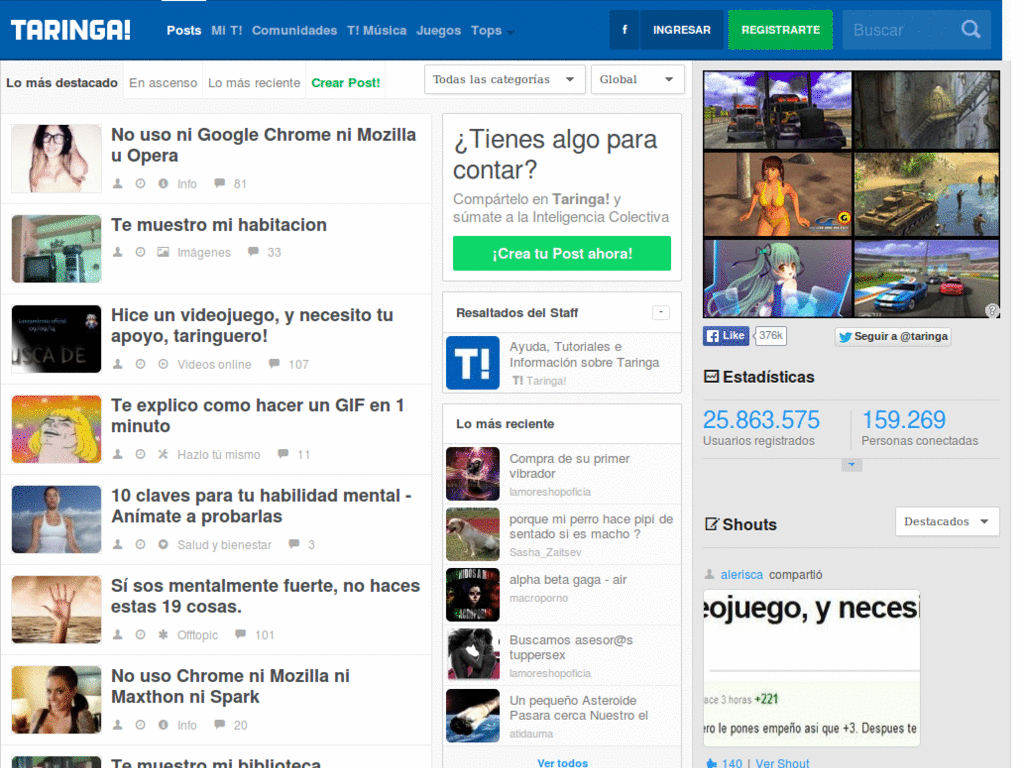Expand the Estadísticas section arrow

852,464
